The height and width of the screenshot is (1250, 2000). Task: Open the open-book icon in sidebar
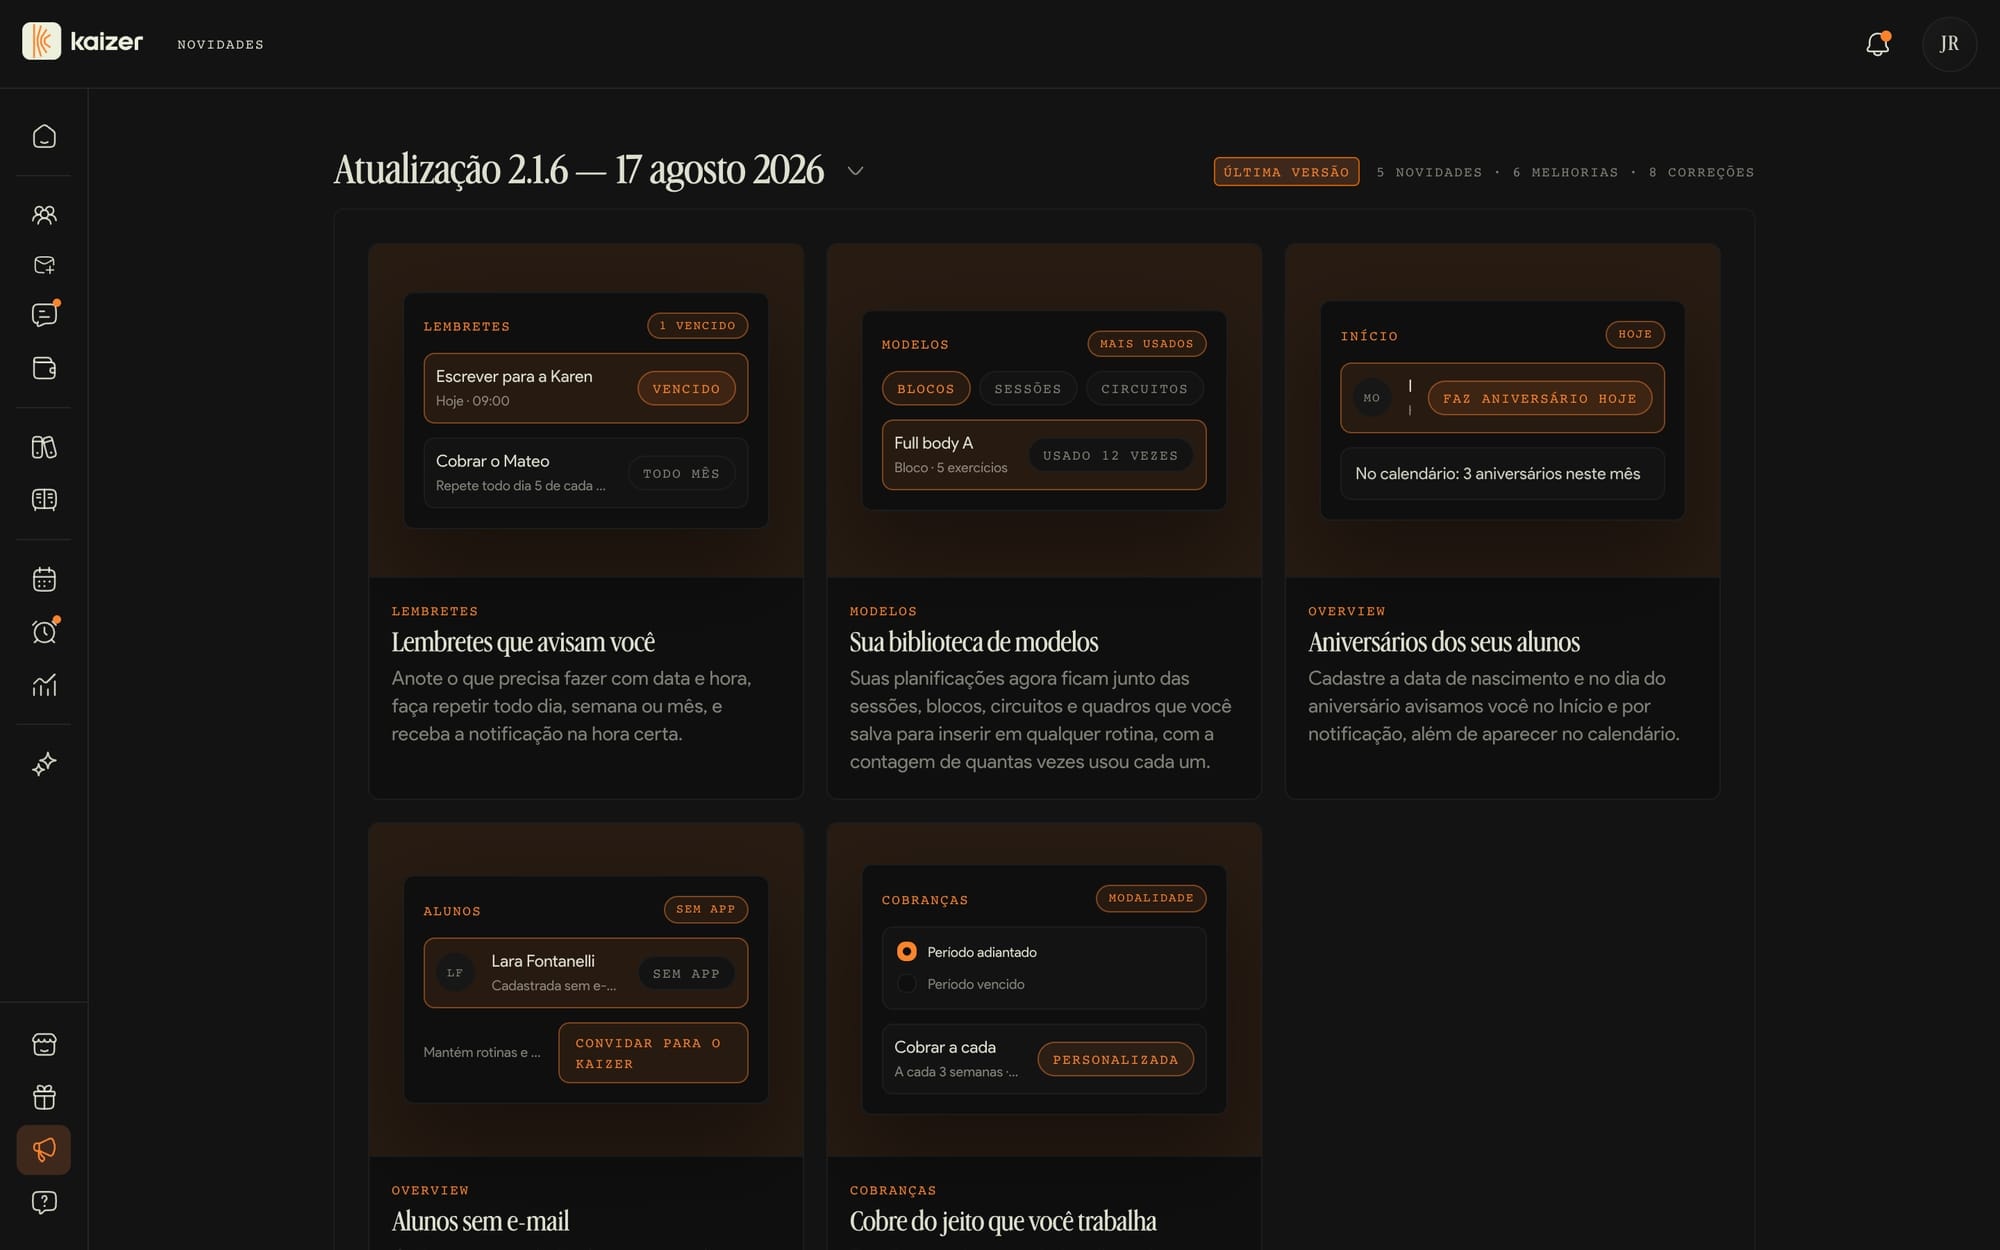[44, 499]
